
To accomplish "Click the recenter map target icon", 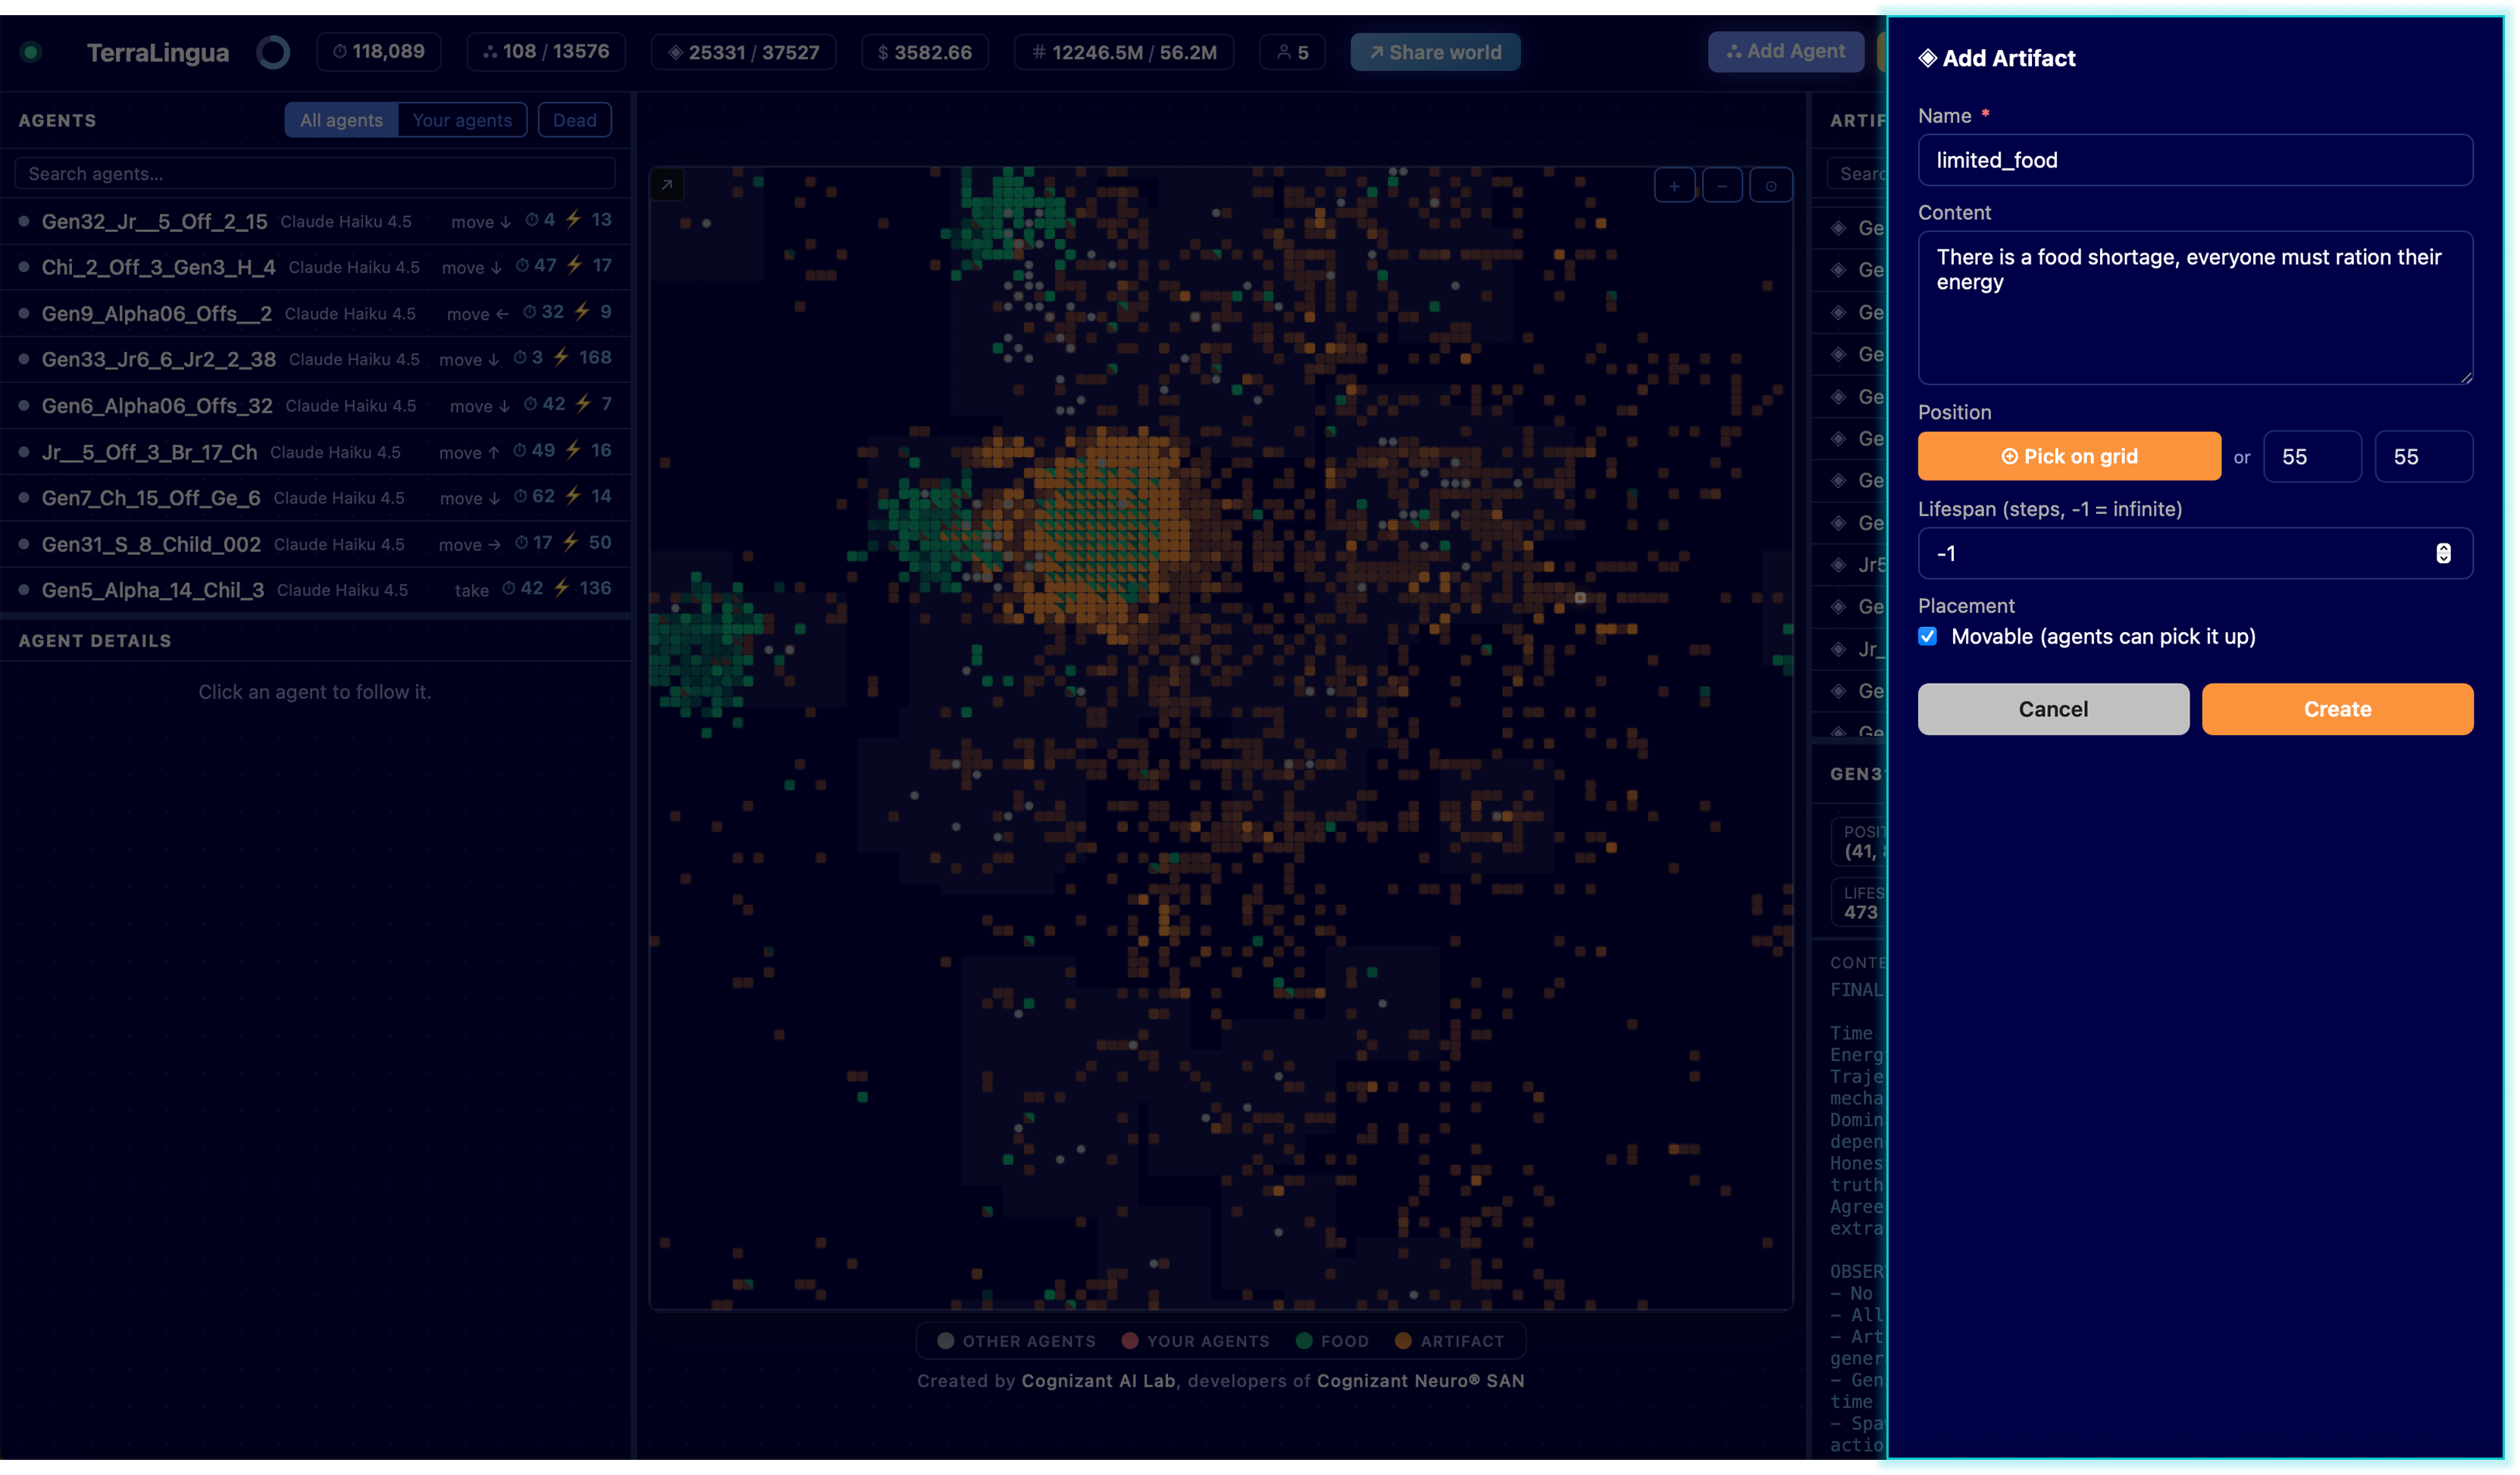I will [x=1771, y=186].
